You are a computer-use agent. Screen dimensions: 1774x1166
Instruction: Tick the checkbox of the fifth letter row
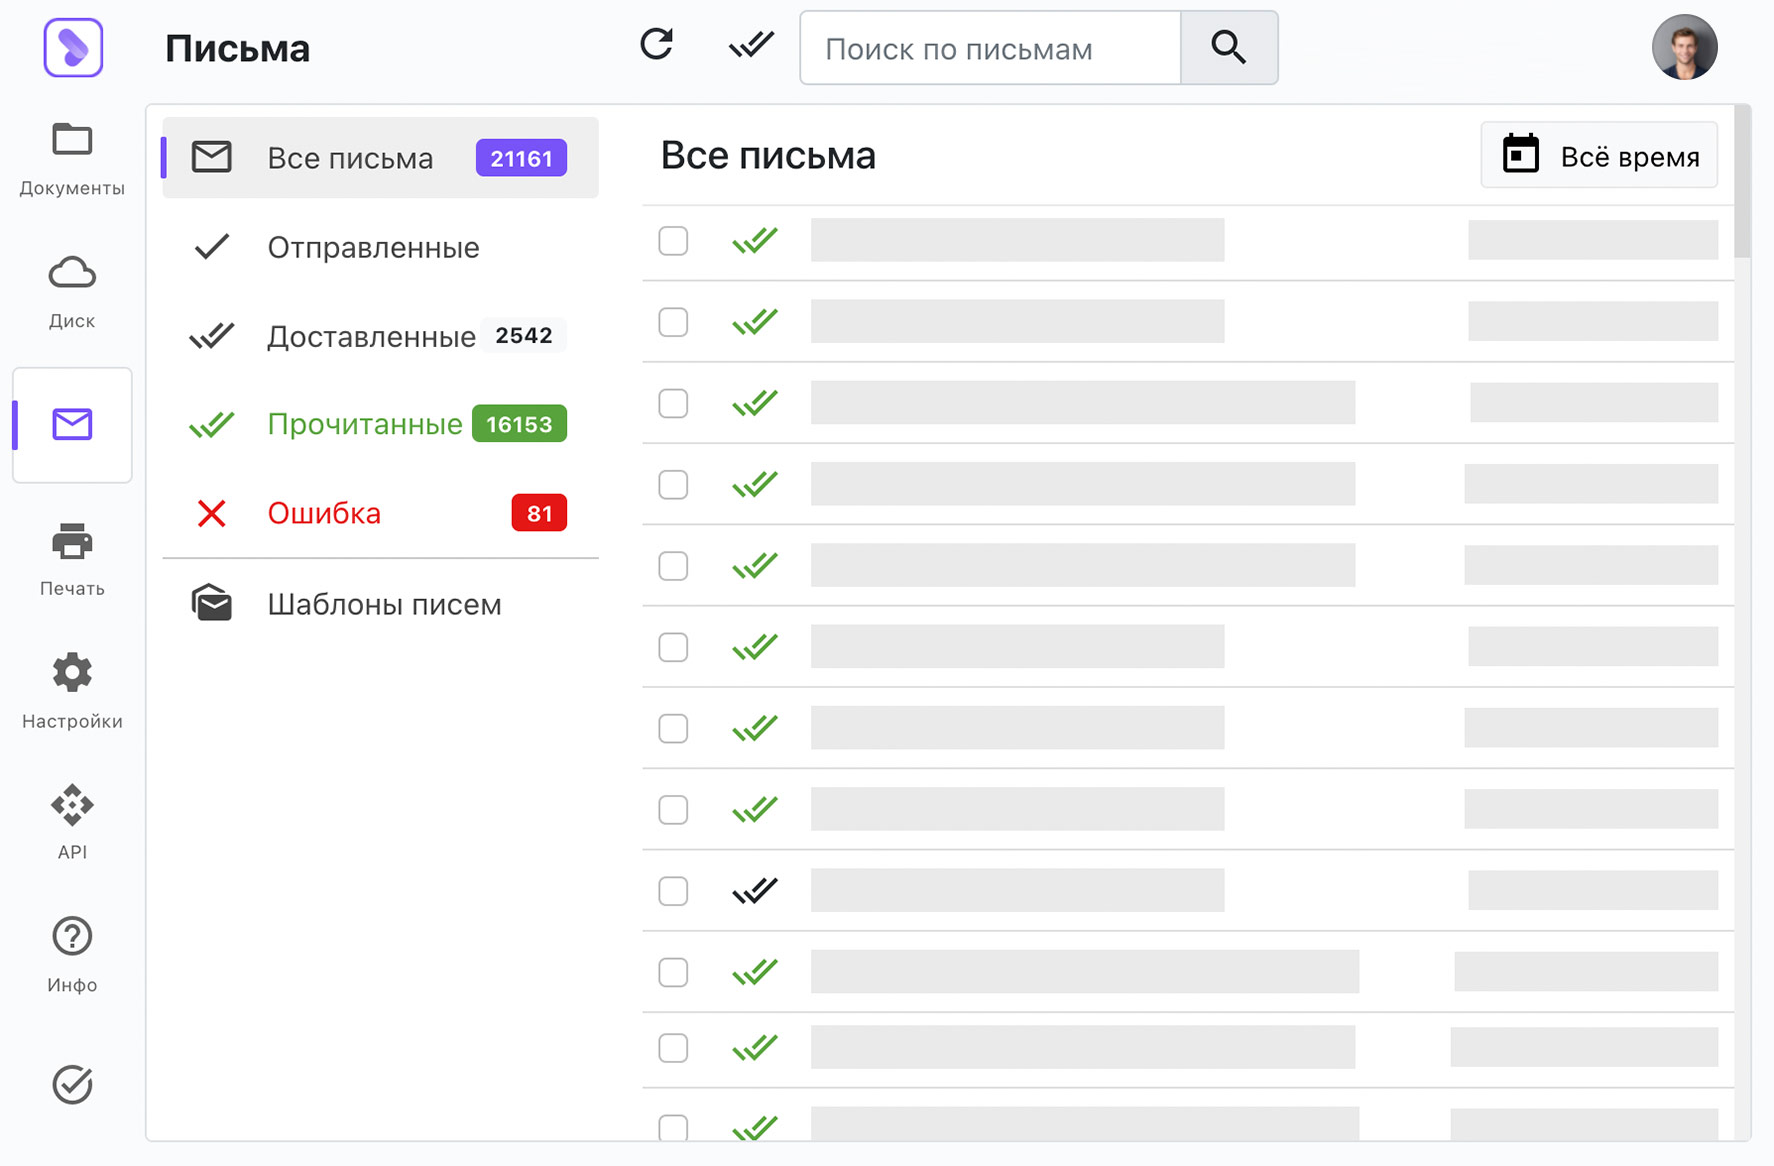tap(673, 566)
